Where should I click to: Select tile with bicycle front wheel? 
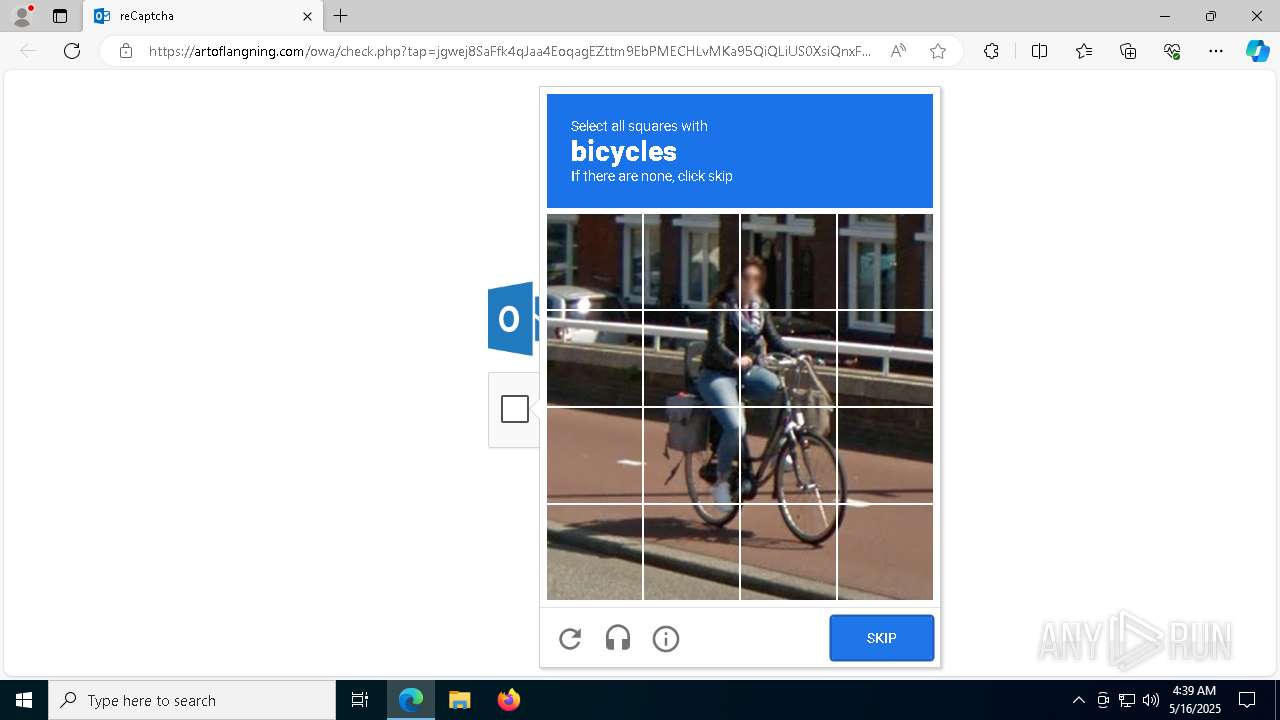tap(788, 456)
